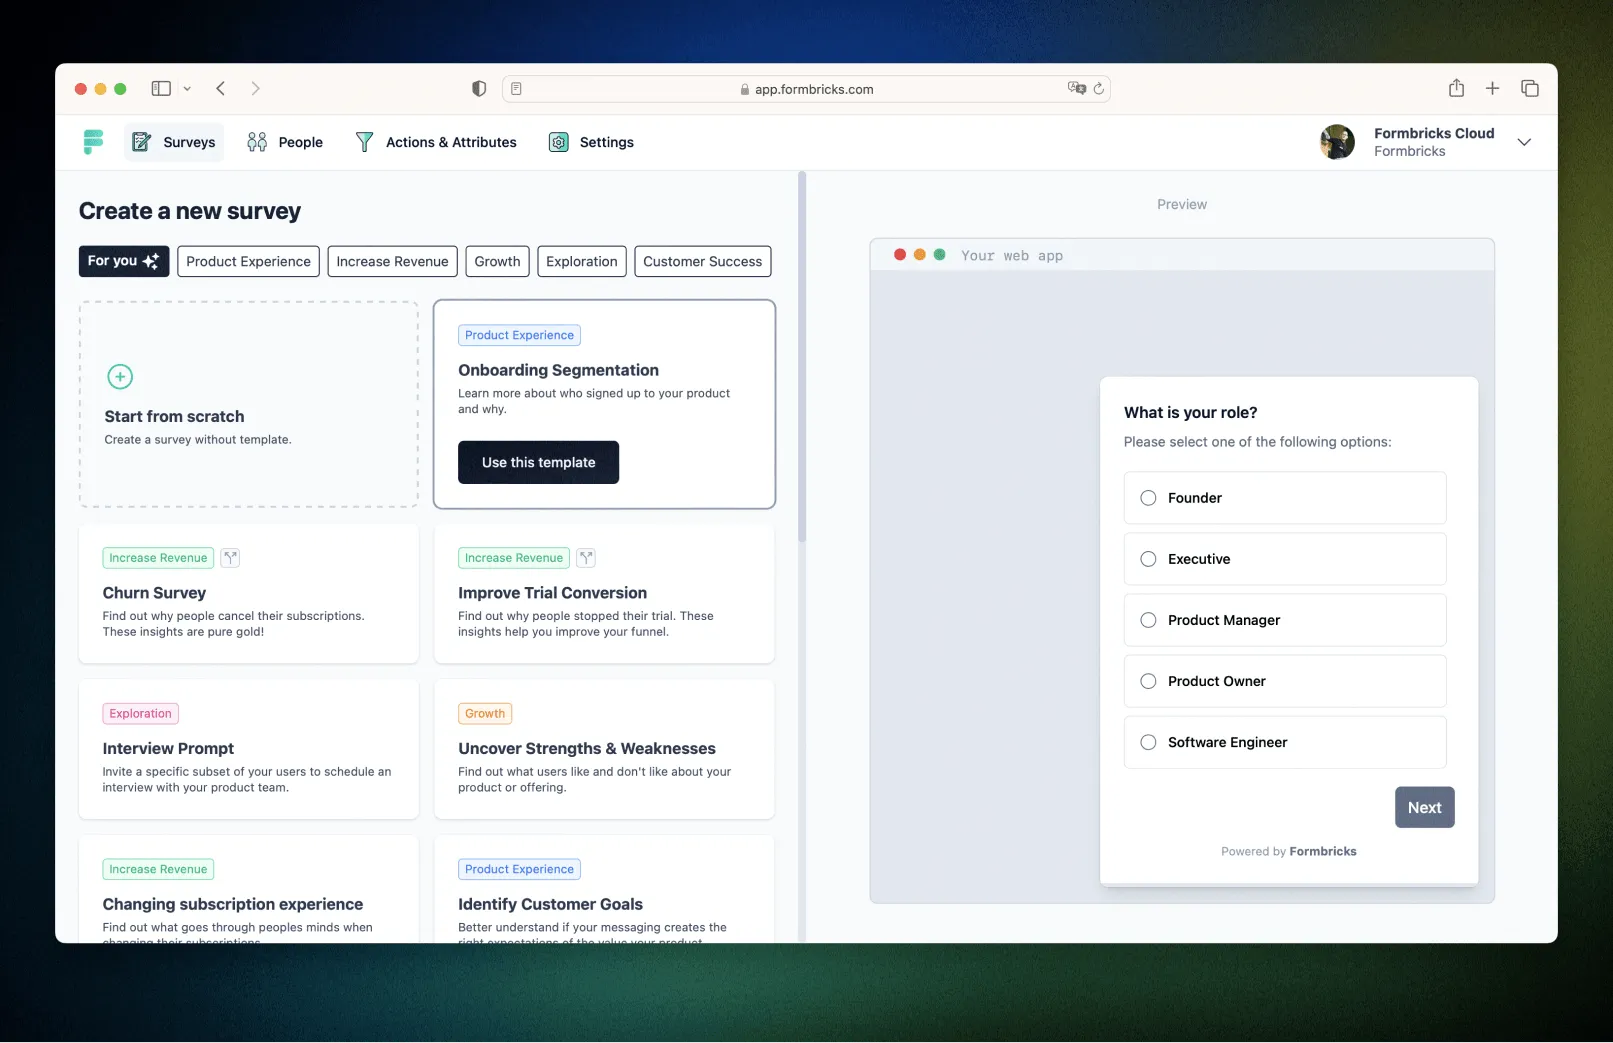
Task: Filter templates by Increase Revenue
Action: pos(392,261)
